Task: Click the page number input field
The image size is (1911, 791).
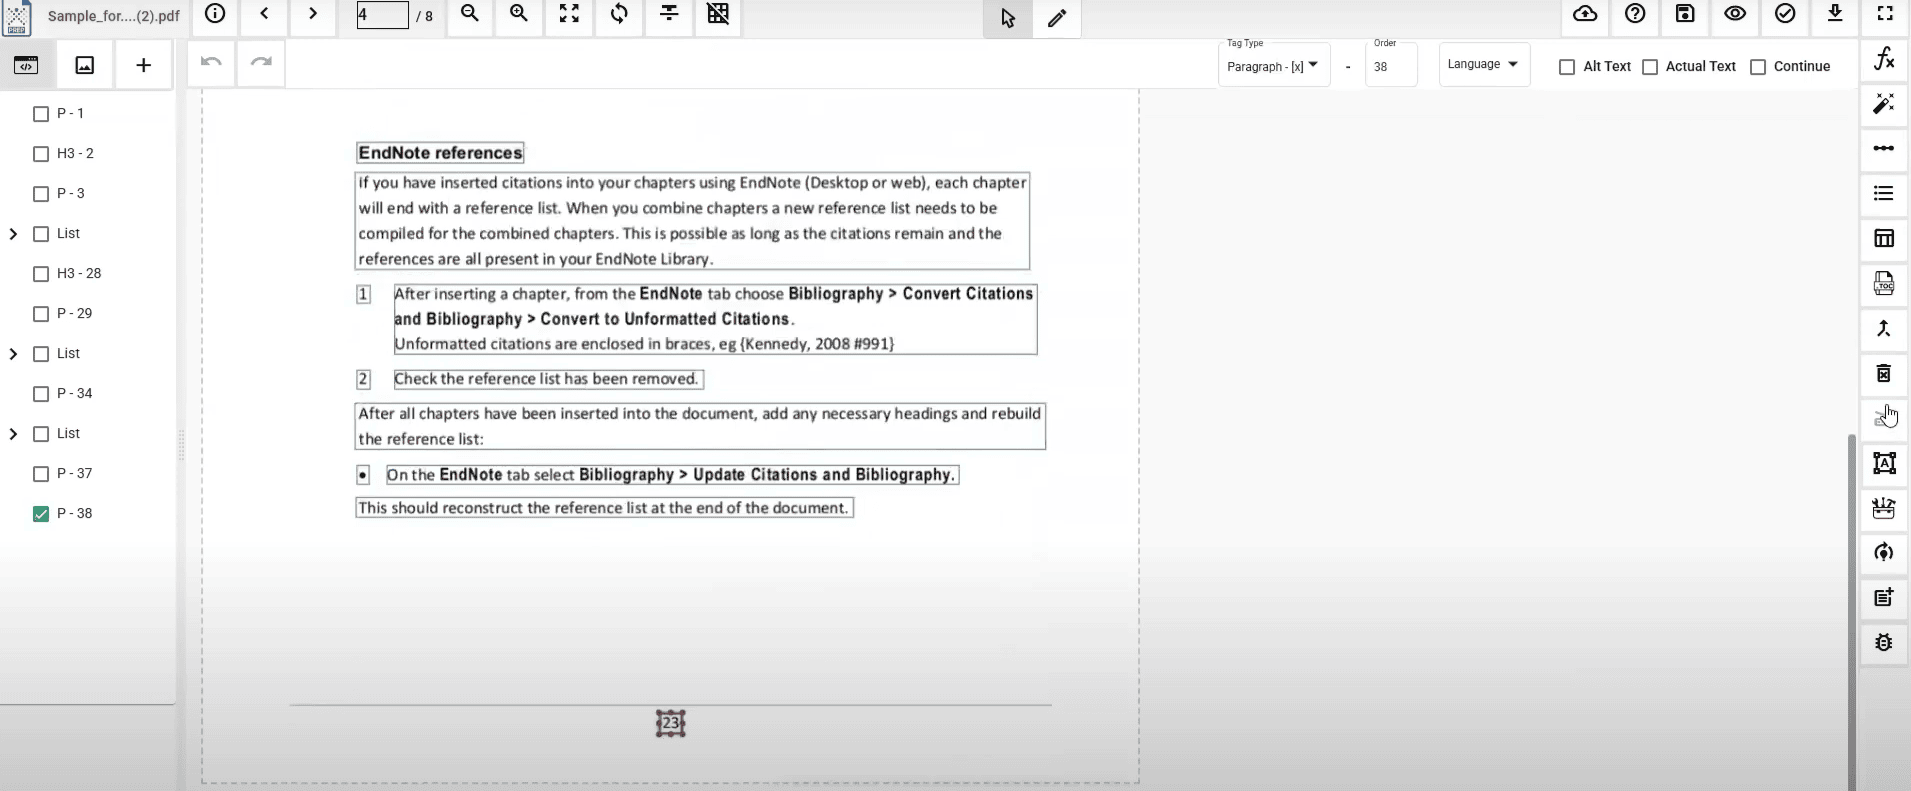Action: click(382, 15)
